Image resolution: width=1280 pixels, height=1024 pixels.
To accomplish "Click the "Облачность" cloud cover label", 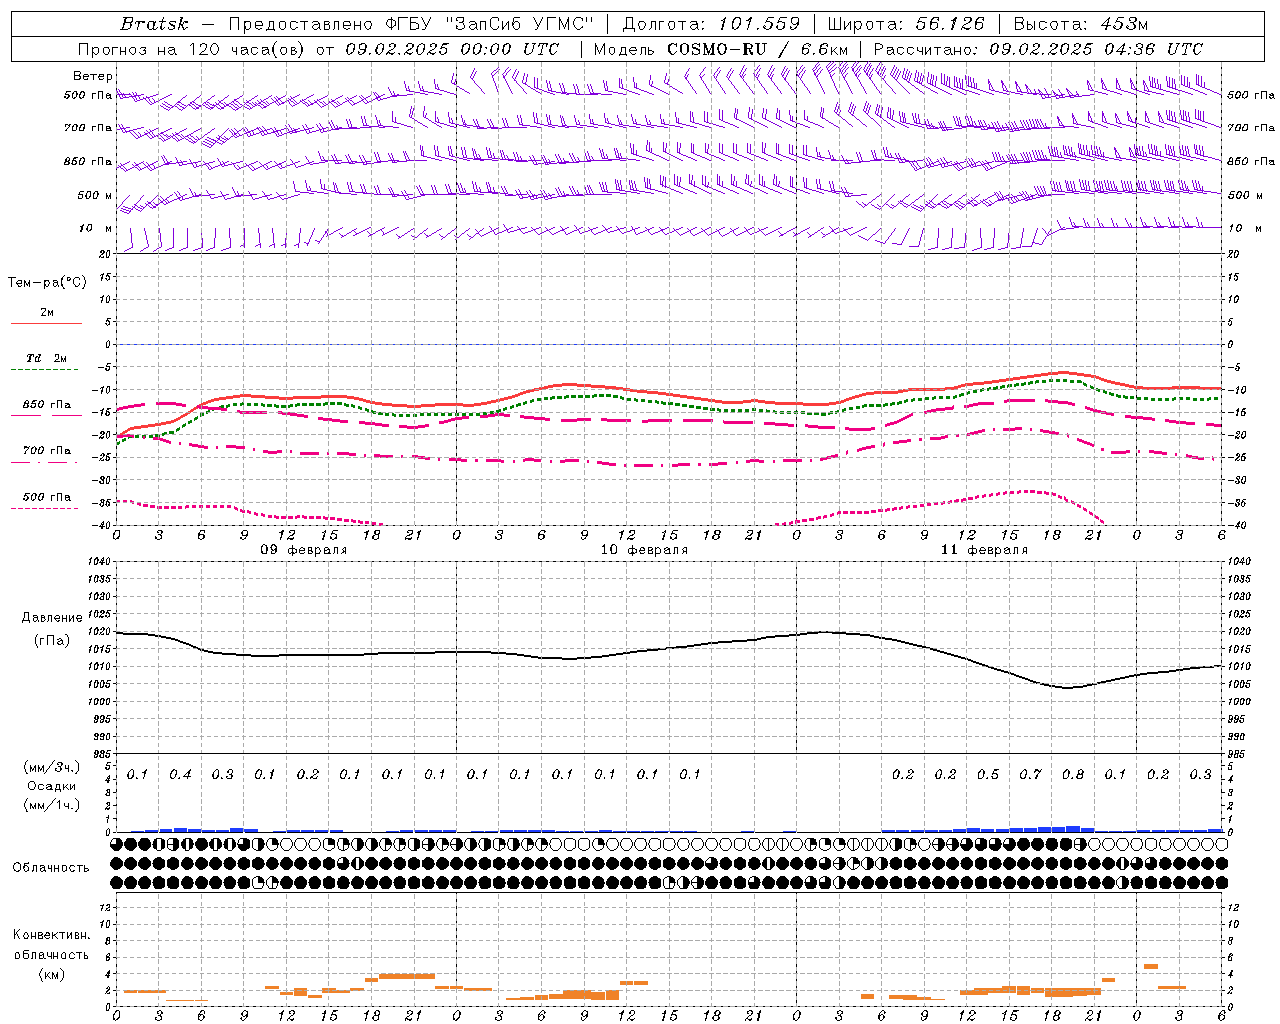I will point(52,868).
